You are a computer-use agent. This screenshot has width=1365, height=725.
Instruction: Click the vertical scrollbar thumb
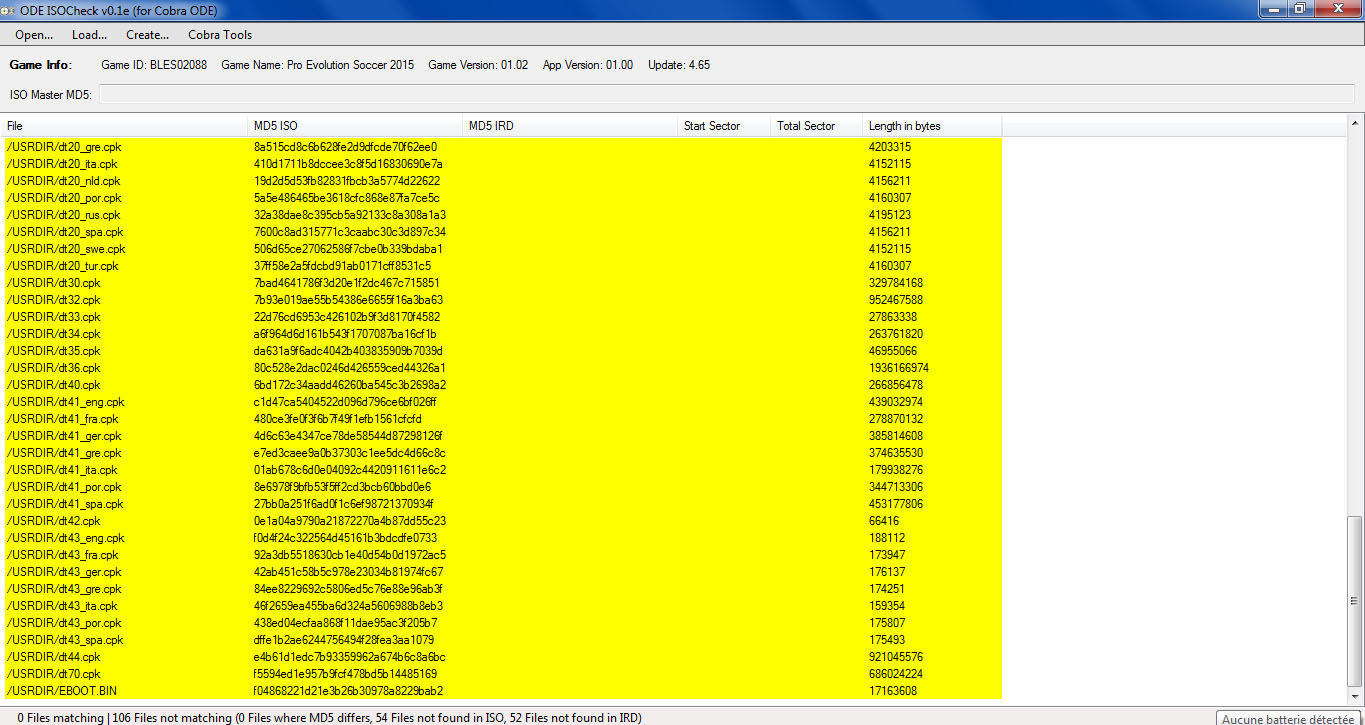(x=1355, y=600)
